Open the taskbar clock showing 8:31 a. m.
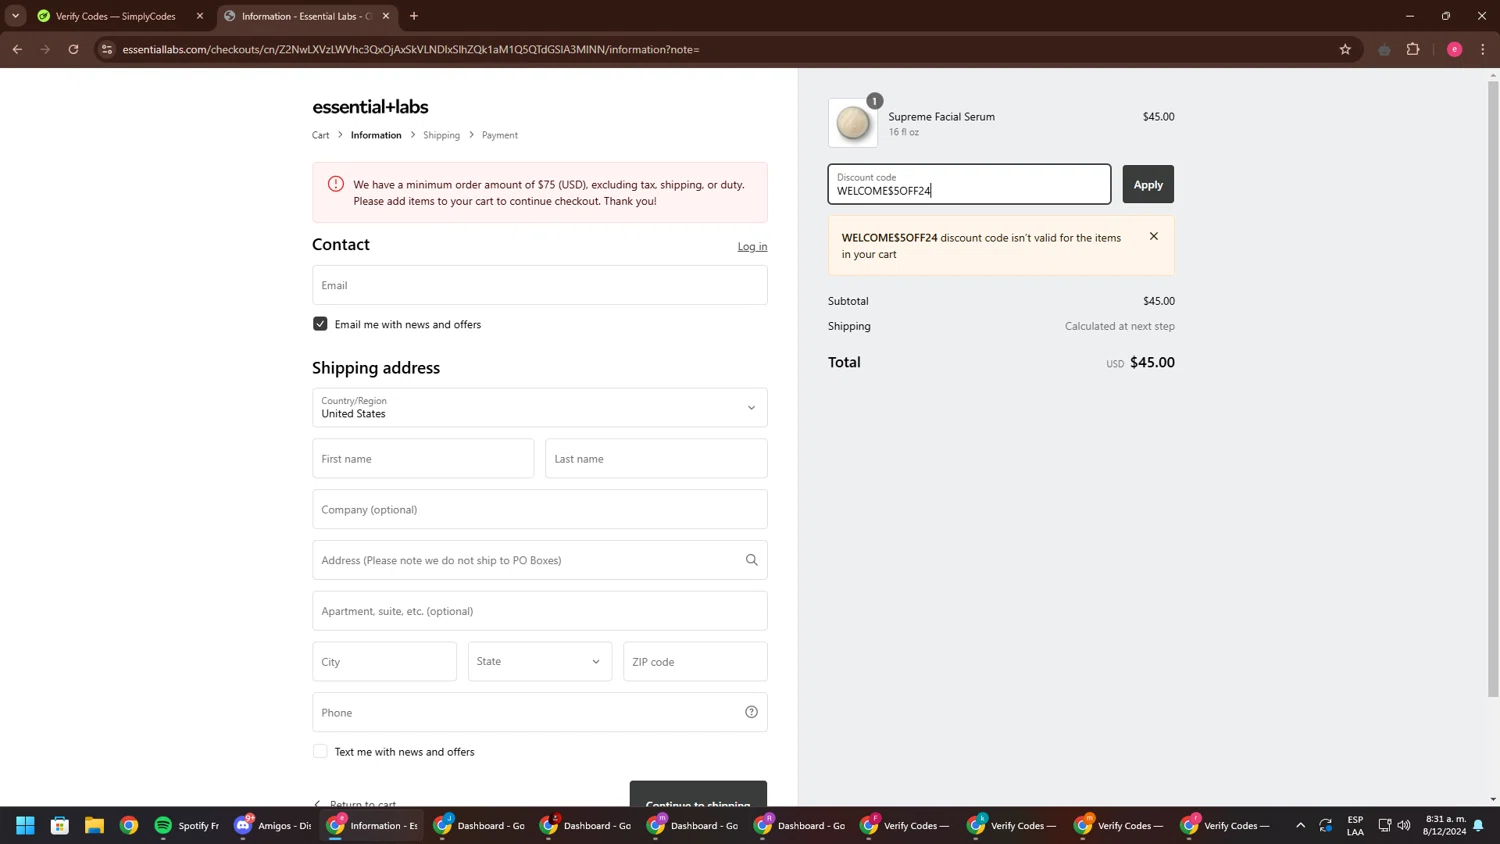Screen dimensions: 1500x844 coord(1445,825)
